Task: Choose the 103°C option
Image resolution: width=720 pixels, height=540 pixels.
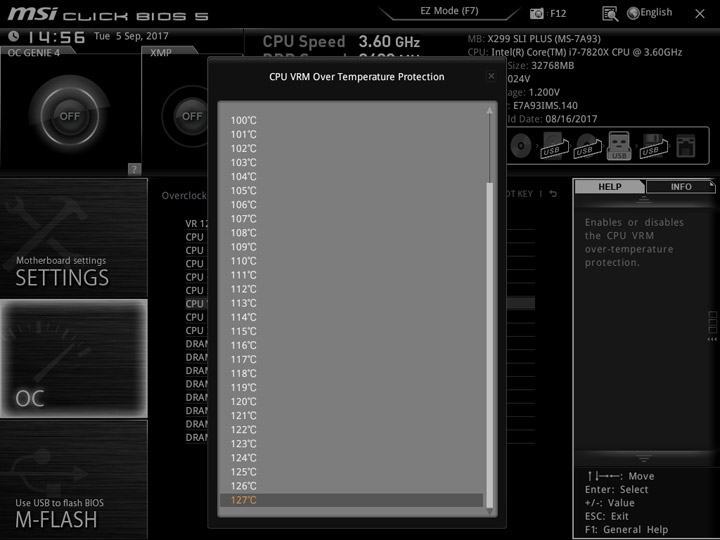Action: 351,163
